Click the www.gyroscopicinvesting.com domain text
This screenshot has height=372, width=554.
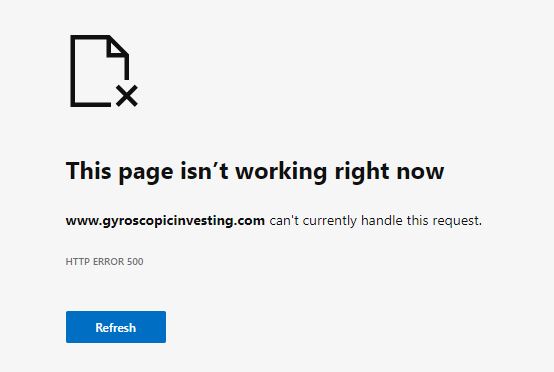point(165,220)
